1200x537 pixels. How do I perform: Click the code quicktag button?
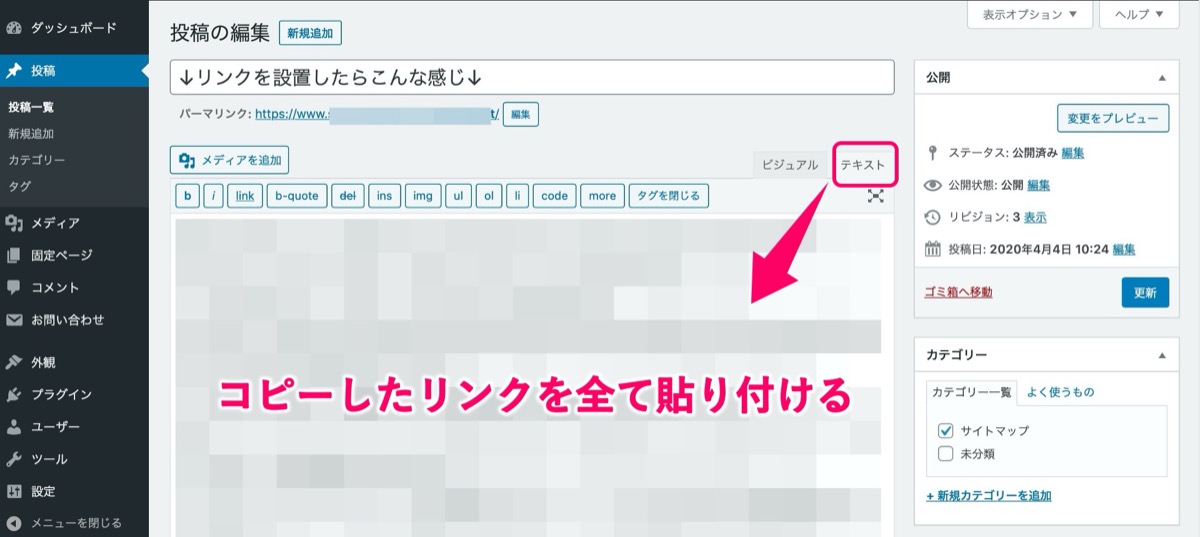tap(554, 196)
